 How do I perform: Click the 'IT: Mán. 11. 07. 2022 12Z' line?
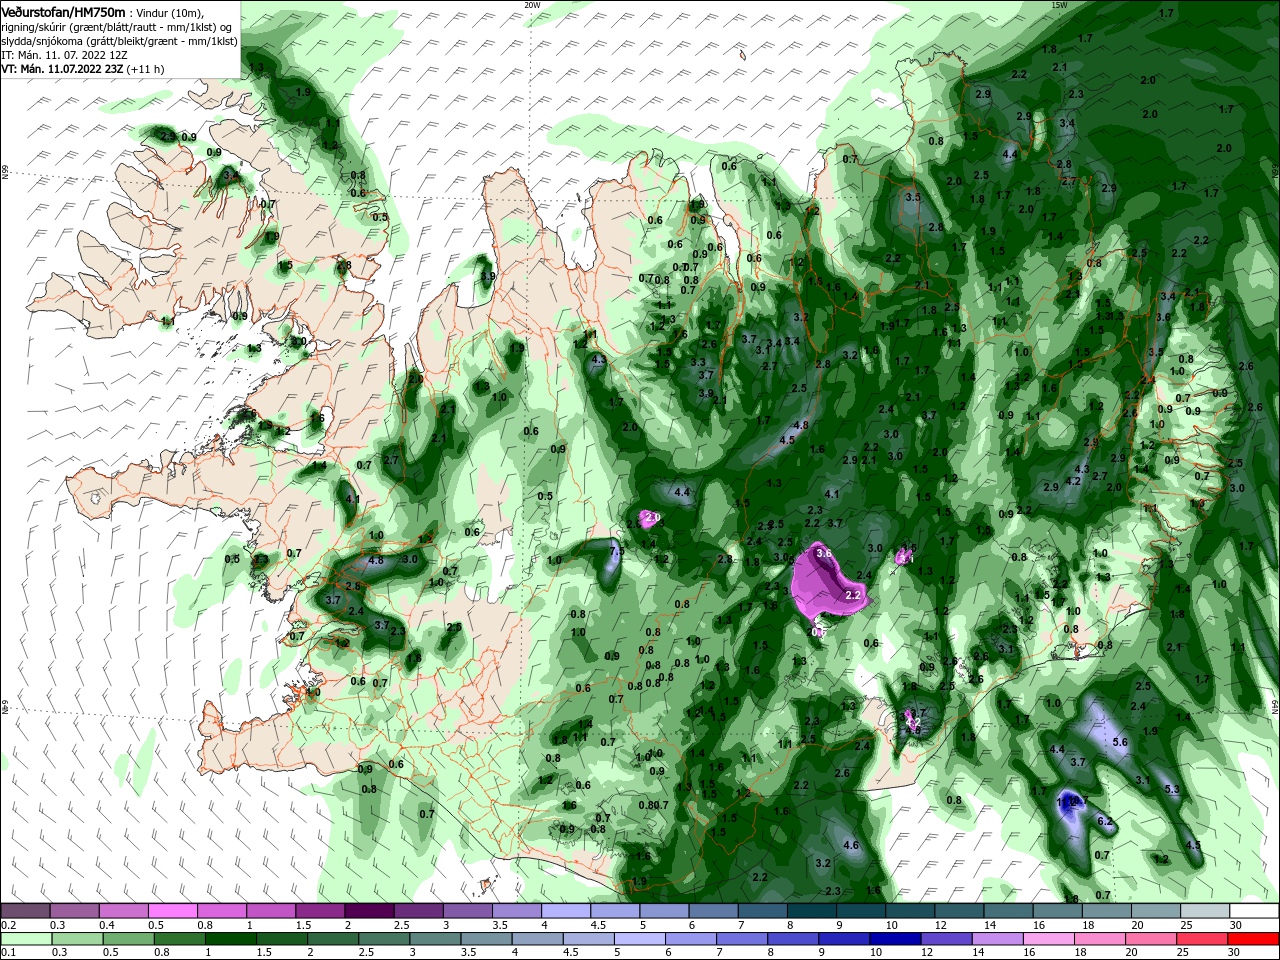[x=66, y=55]
